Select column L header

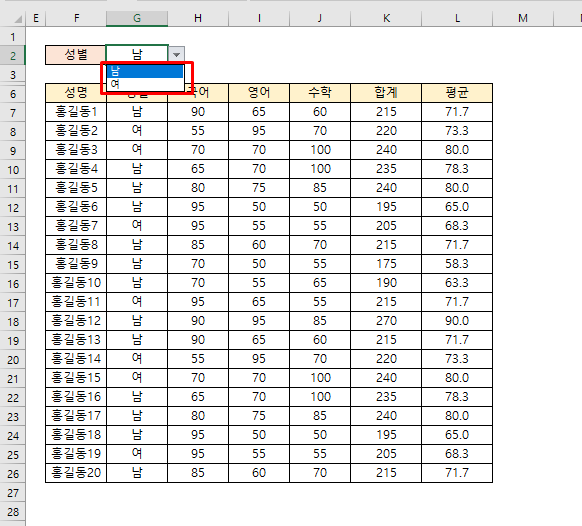[x=457, y=18]
